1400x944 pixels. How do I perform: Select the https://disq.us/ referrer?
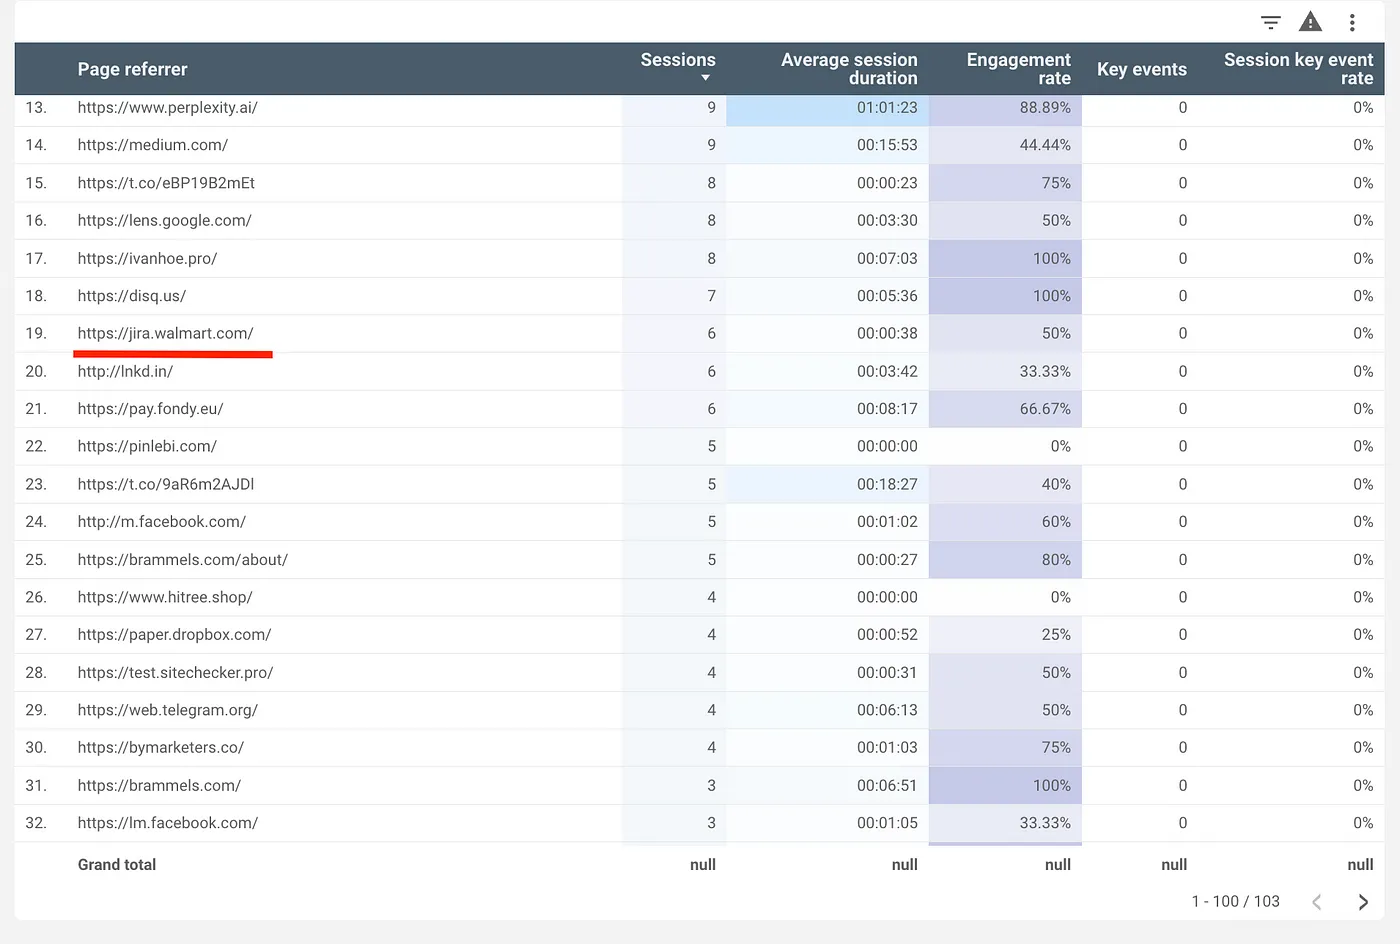(132, 296)
